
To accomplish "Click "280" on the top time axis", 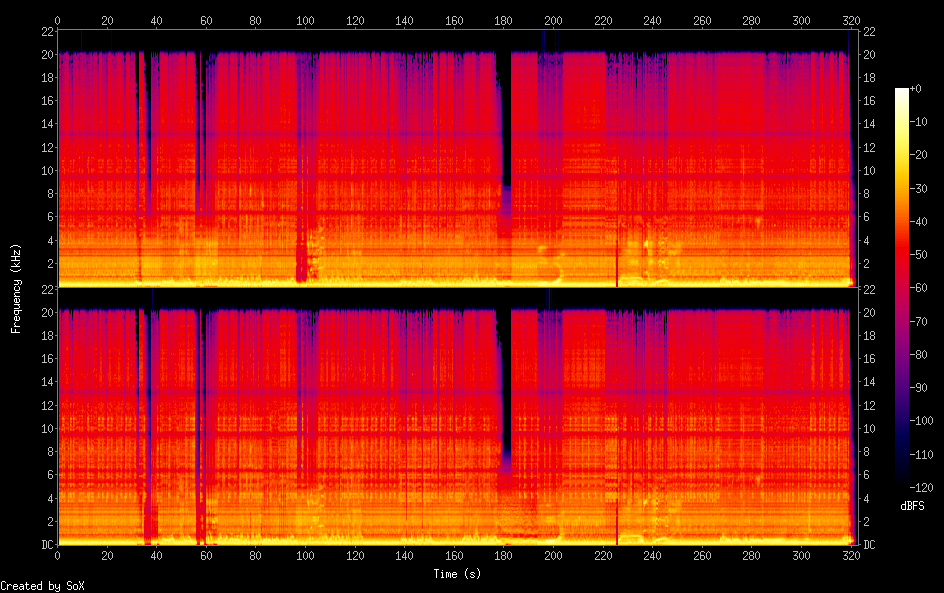I will click(x=752, y=20).
